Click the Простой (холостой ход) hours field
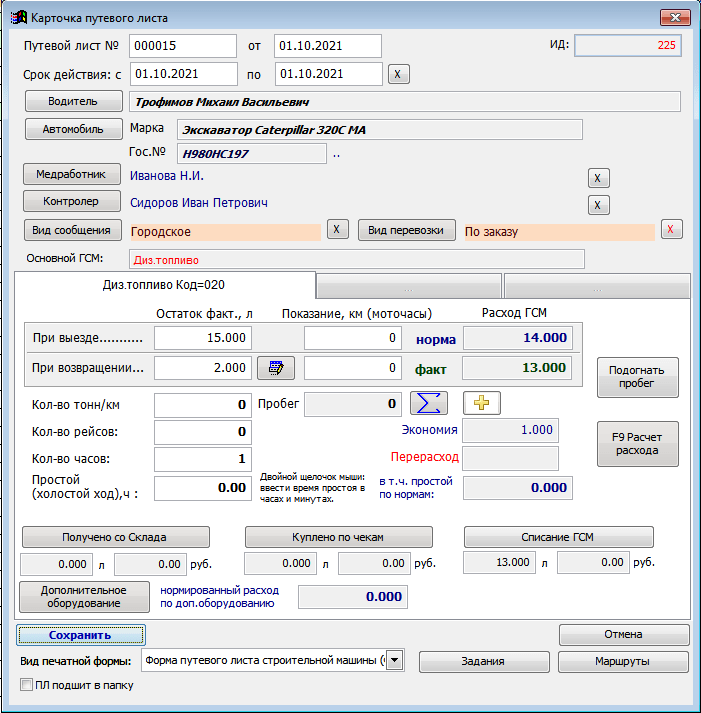Screen dimensions: 701x713 point(203,488)
